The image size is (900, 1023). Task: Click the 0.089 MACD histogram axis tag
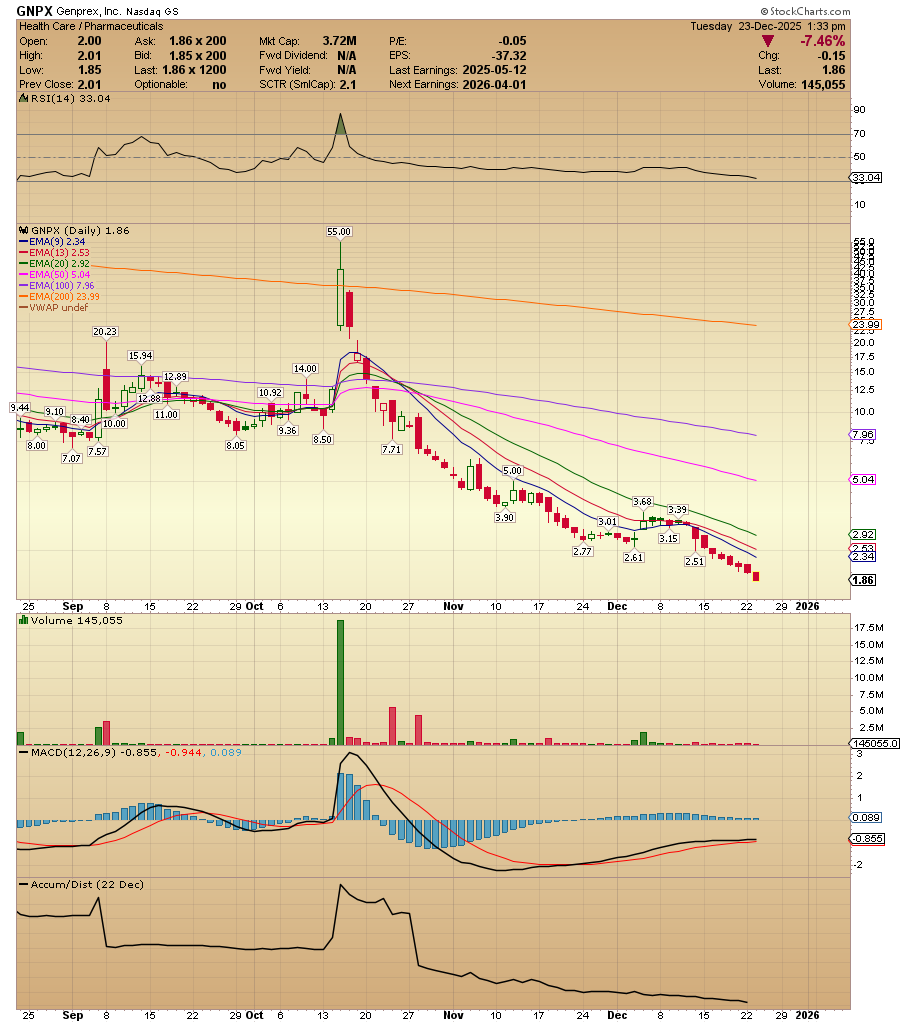(x=866, y=817)
